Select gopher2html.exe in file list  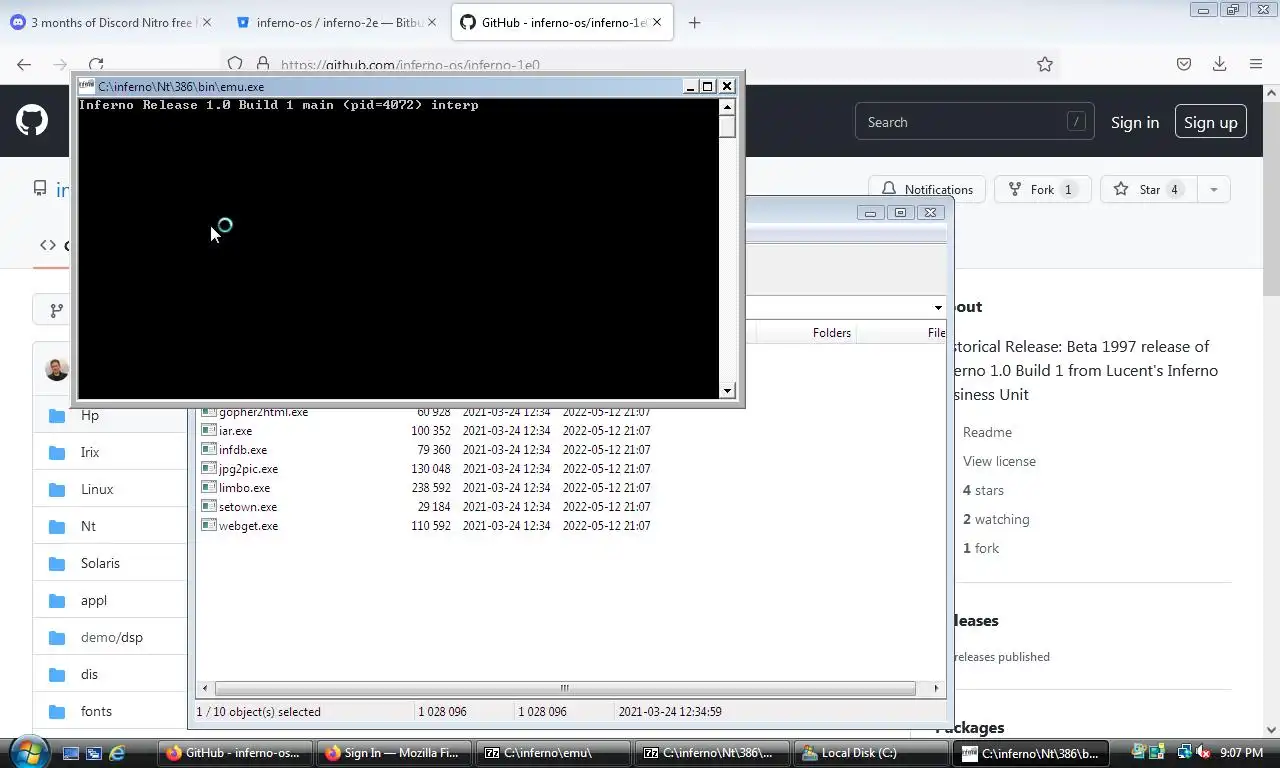263,412
